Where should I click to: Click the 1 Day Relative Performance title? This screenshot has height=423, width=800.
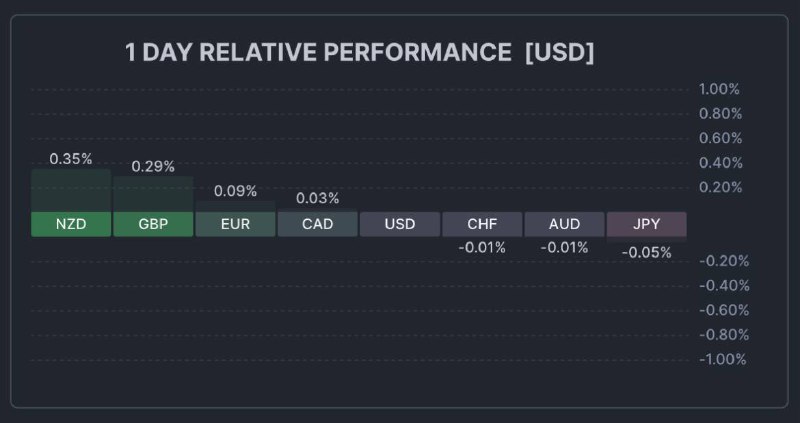(x=359, y=53)
